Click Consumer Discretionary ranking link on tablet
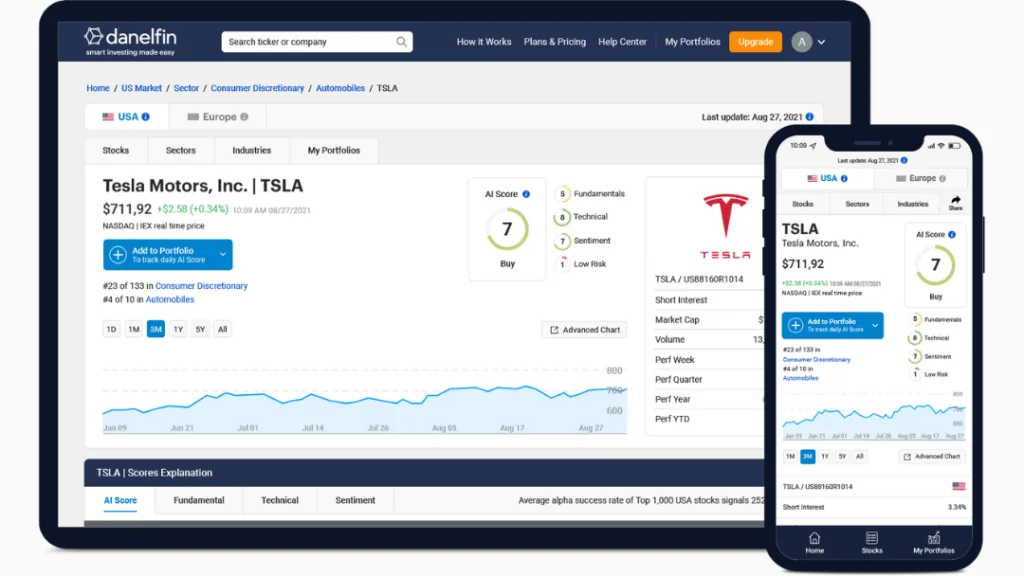The width and height of the screenshot is (1024, 576). [x=201, y=286]
